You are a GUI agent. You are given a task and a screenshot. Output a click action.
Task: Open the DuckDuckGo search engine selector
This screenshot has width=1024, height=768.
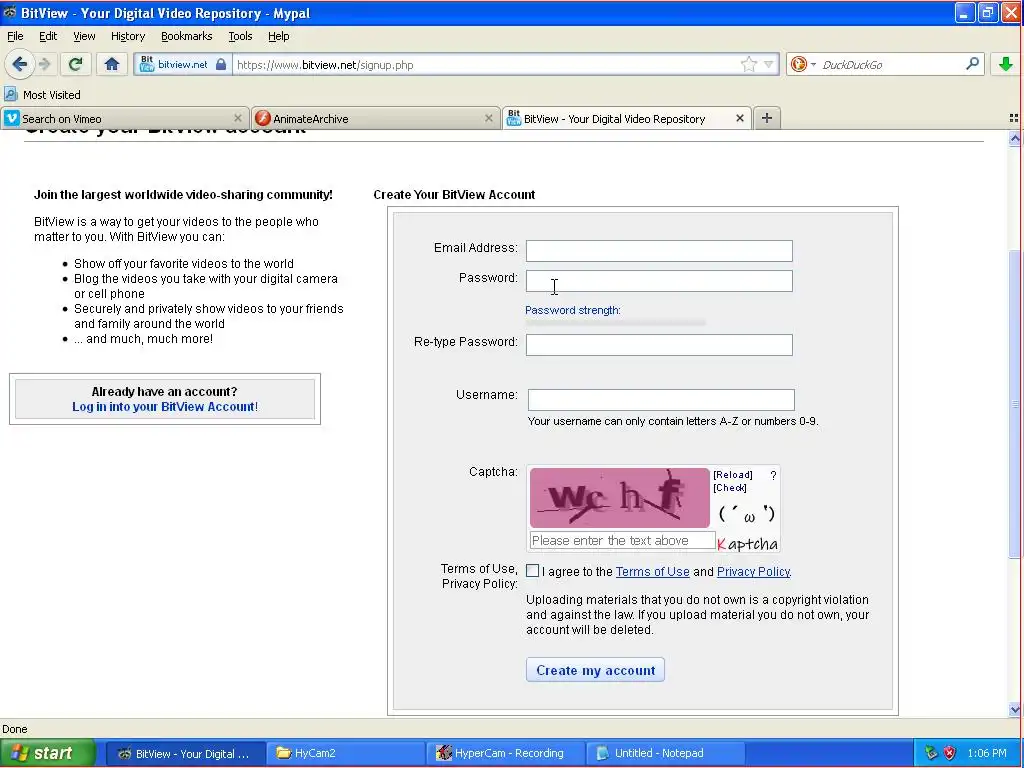pos(803,65)
